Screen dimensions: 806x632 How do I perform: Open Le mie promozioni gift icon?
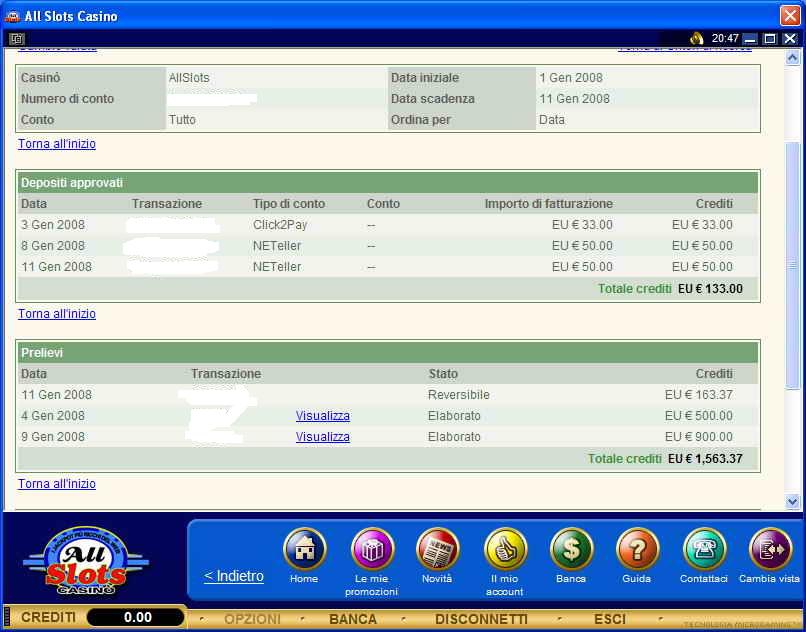pyautogui.click(x=372, y=549)
